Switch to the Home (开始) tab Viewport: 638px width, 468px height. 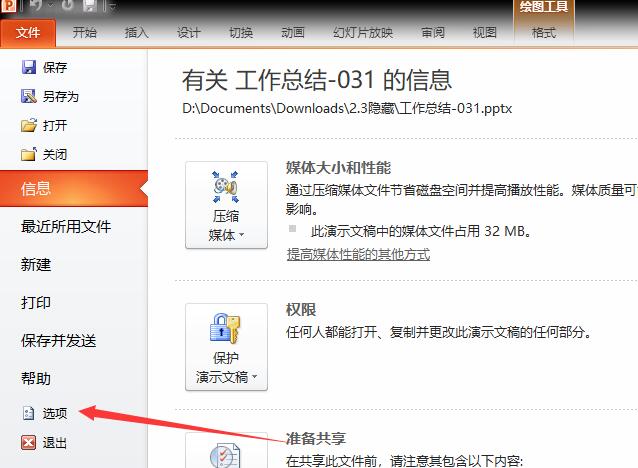click(85, 33)
